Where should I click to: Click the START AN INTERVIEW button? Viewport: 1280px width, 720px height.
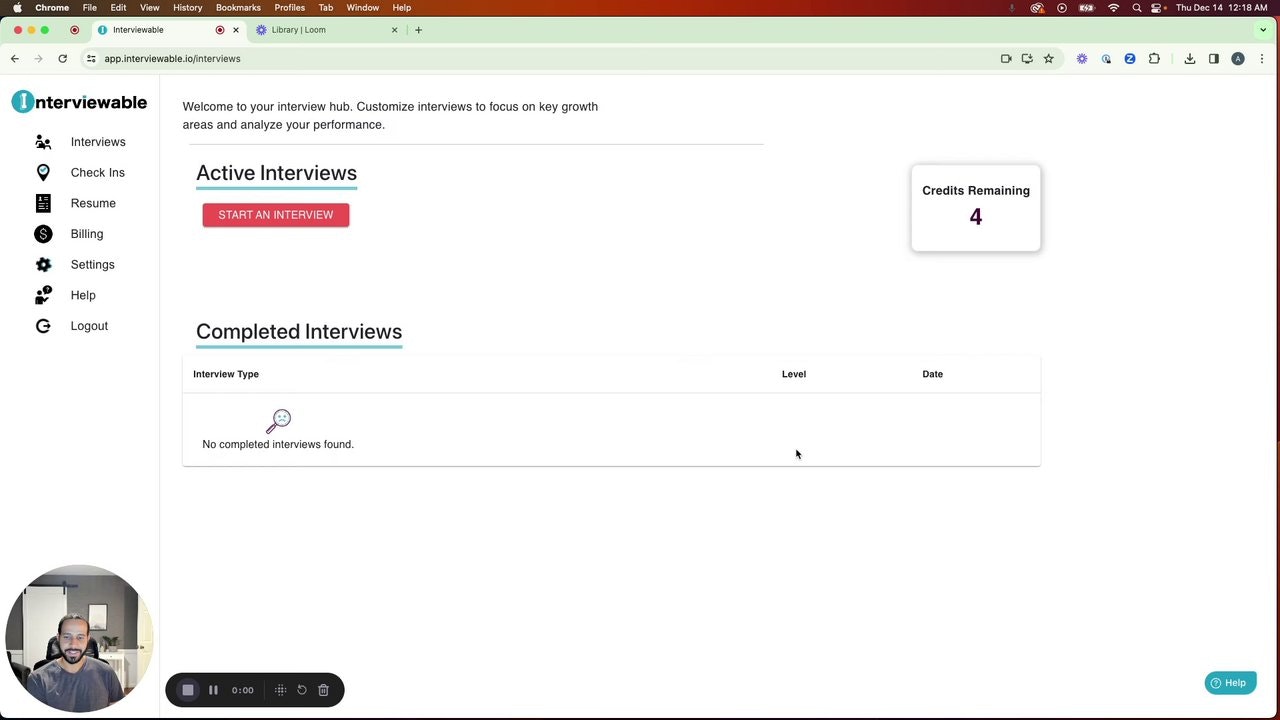click(275, 214)
